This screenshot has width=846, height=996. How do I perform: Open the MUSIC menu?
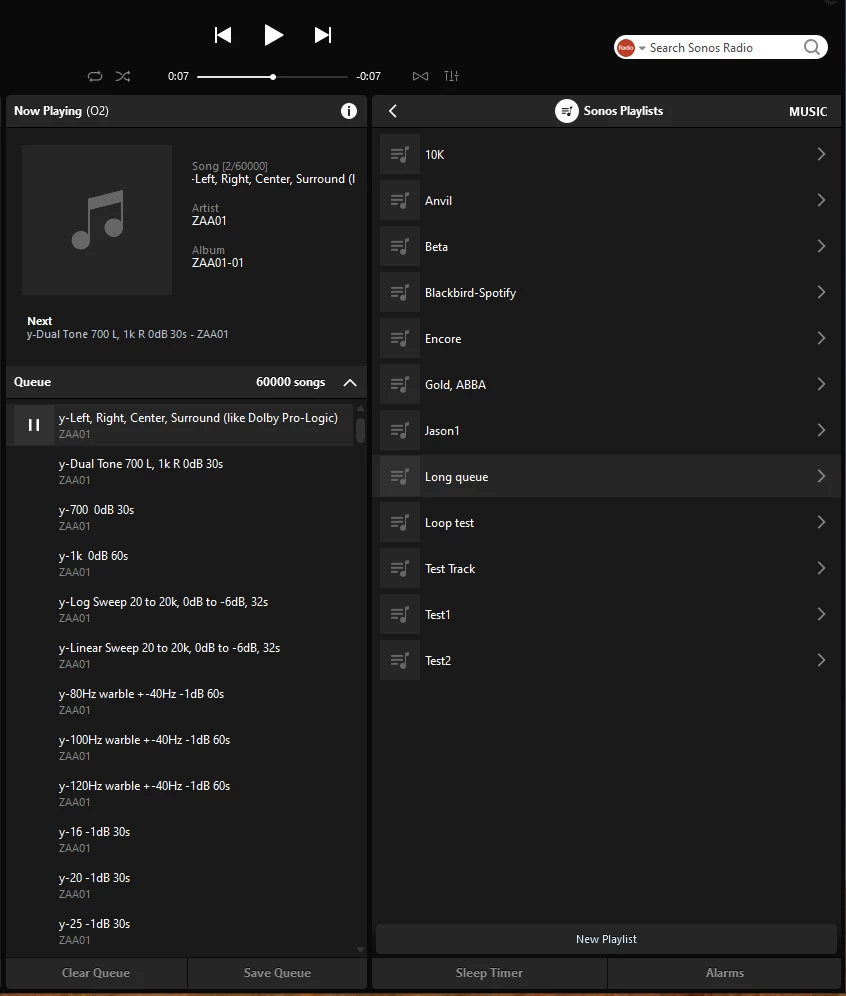(x=808, y=112)
